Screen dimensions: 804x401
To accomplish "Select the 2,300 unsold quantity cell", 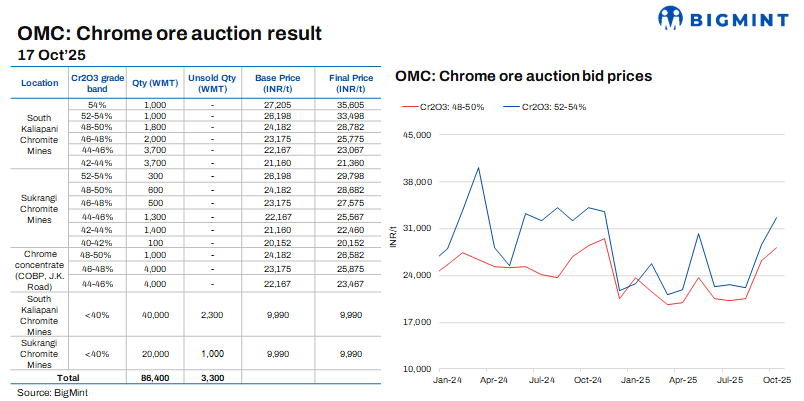I will pyautogui.click(x=212, y=314).
